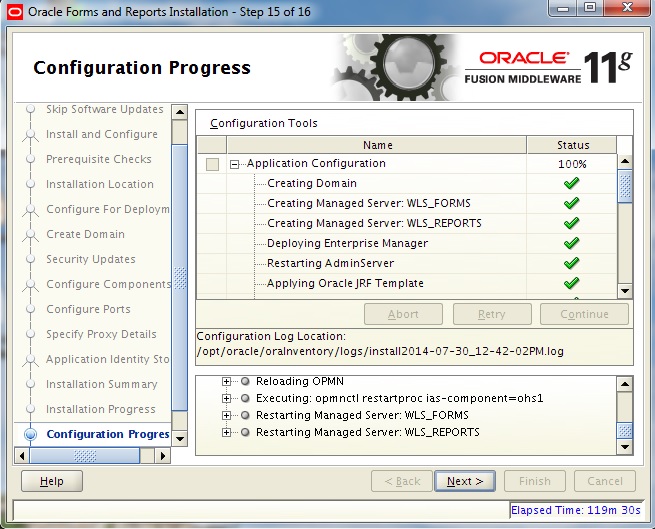Screen dimensions: 655x529
Task: Click the checkmark for Deploying Enterprise Manager
Action: [x=572, y=244]
